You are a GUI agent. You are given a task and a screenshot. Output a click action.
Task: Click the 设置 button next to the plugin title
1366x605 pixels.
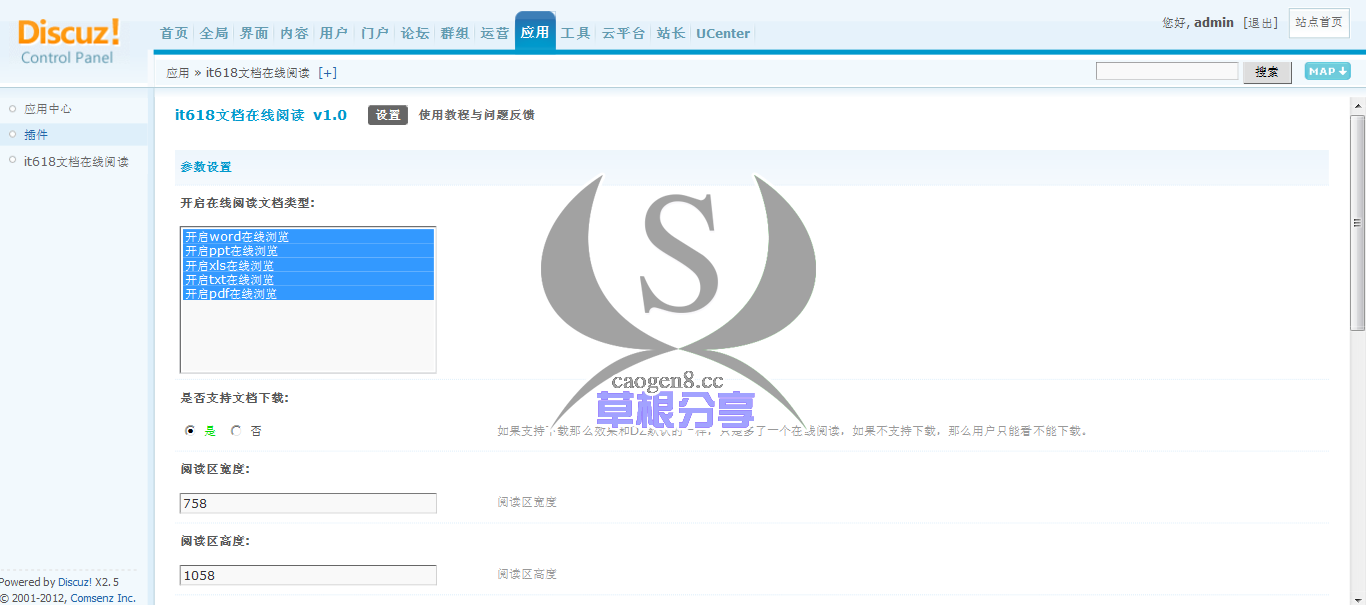pyautogui.click(x=388, y=115)
